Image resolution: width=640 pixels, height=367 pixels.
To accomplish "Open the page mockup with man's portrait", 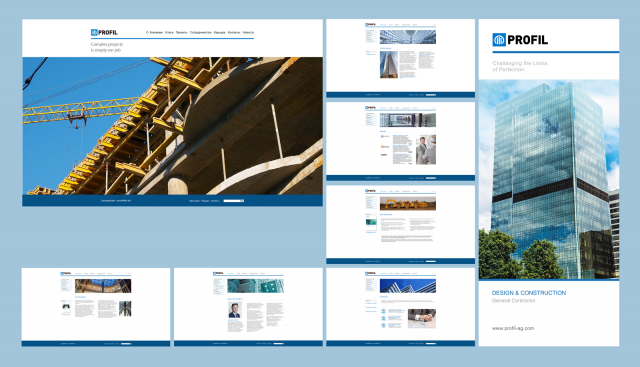I will 248,307.
